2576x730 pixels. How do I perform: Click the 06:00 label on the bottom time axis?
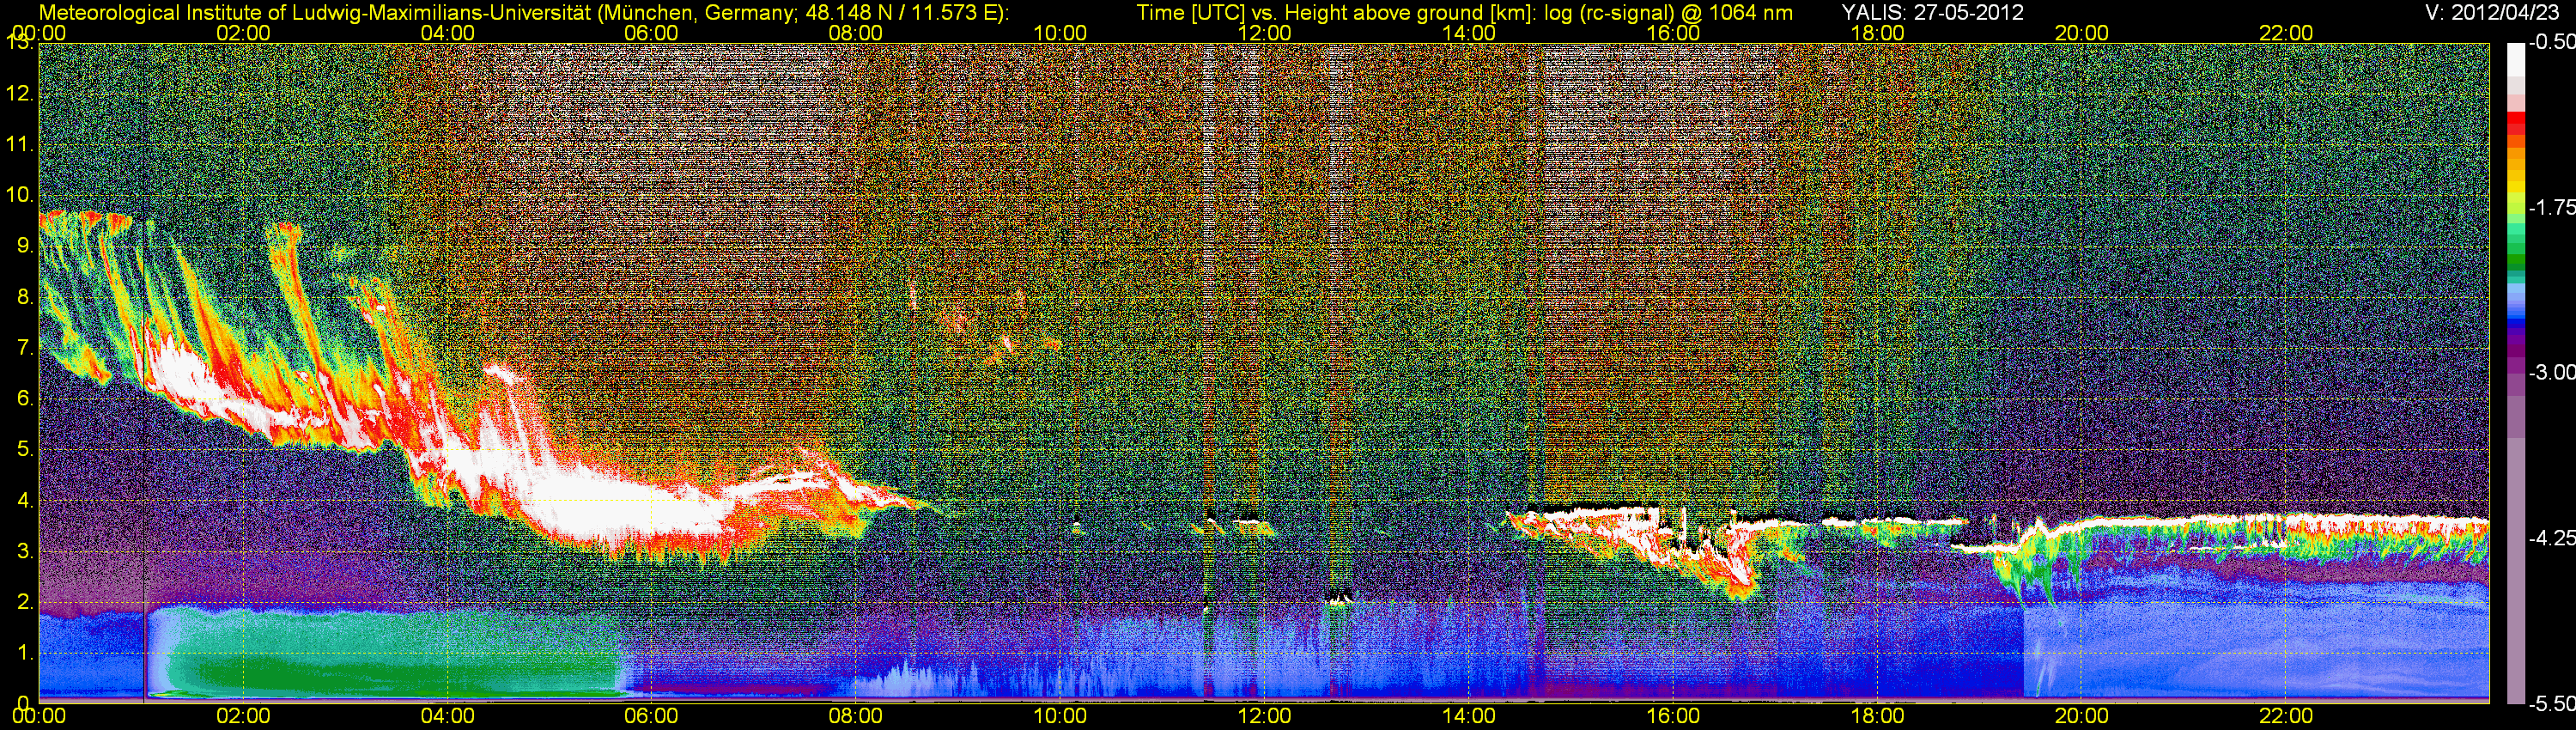point(651,717)
